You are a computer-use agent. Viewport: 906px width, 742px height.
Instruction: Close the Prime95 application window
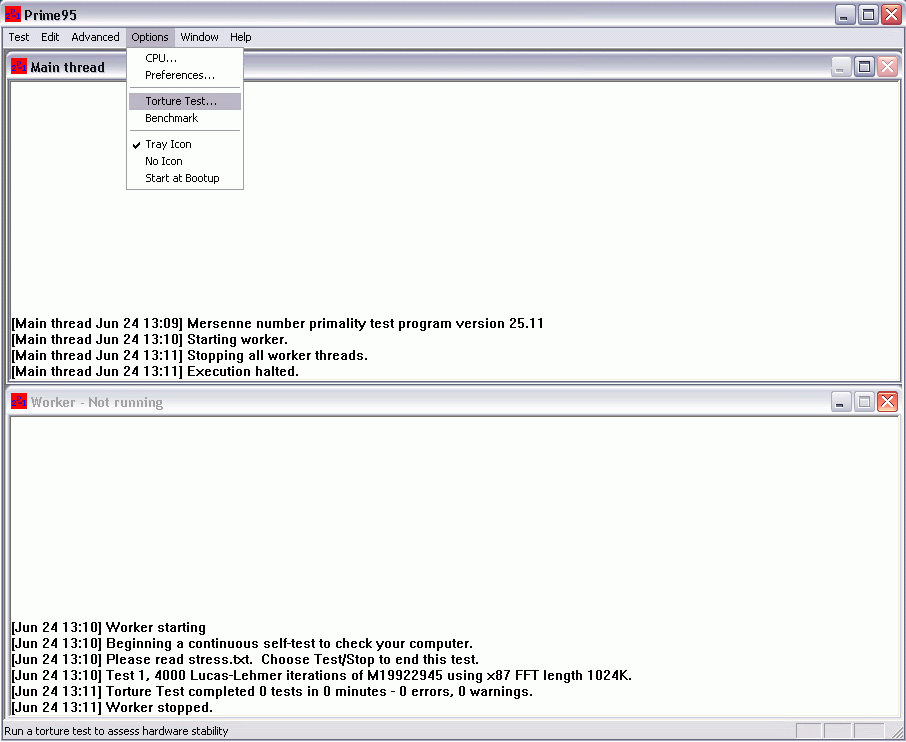pos(892,14)
